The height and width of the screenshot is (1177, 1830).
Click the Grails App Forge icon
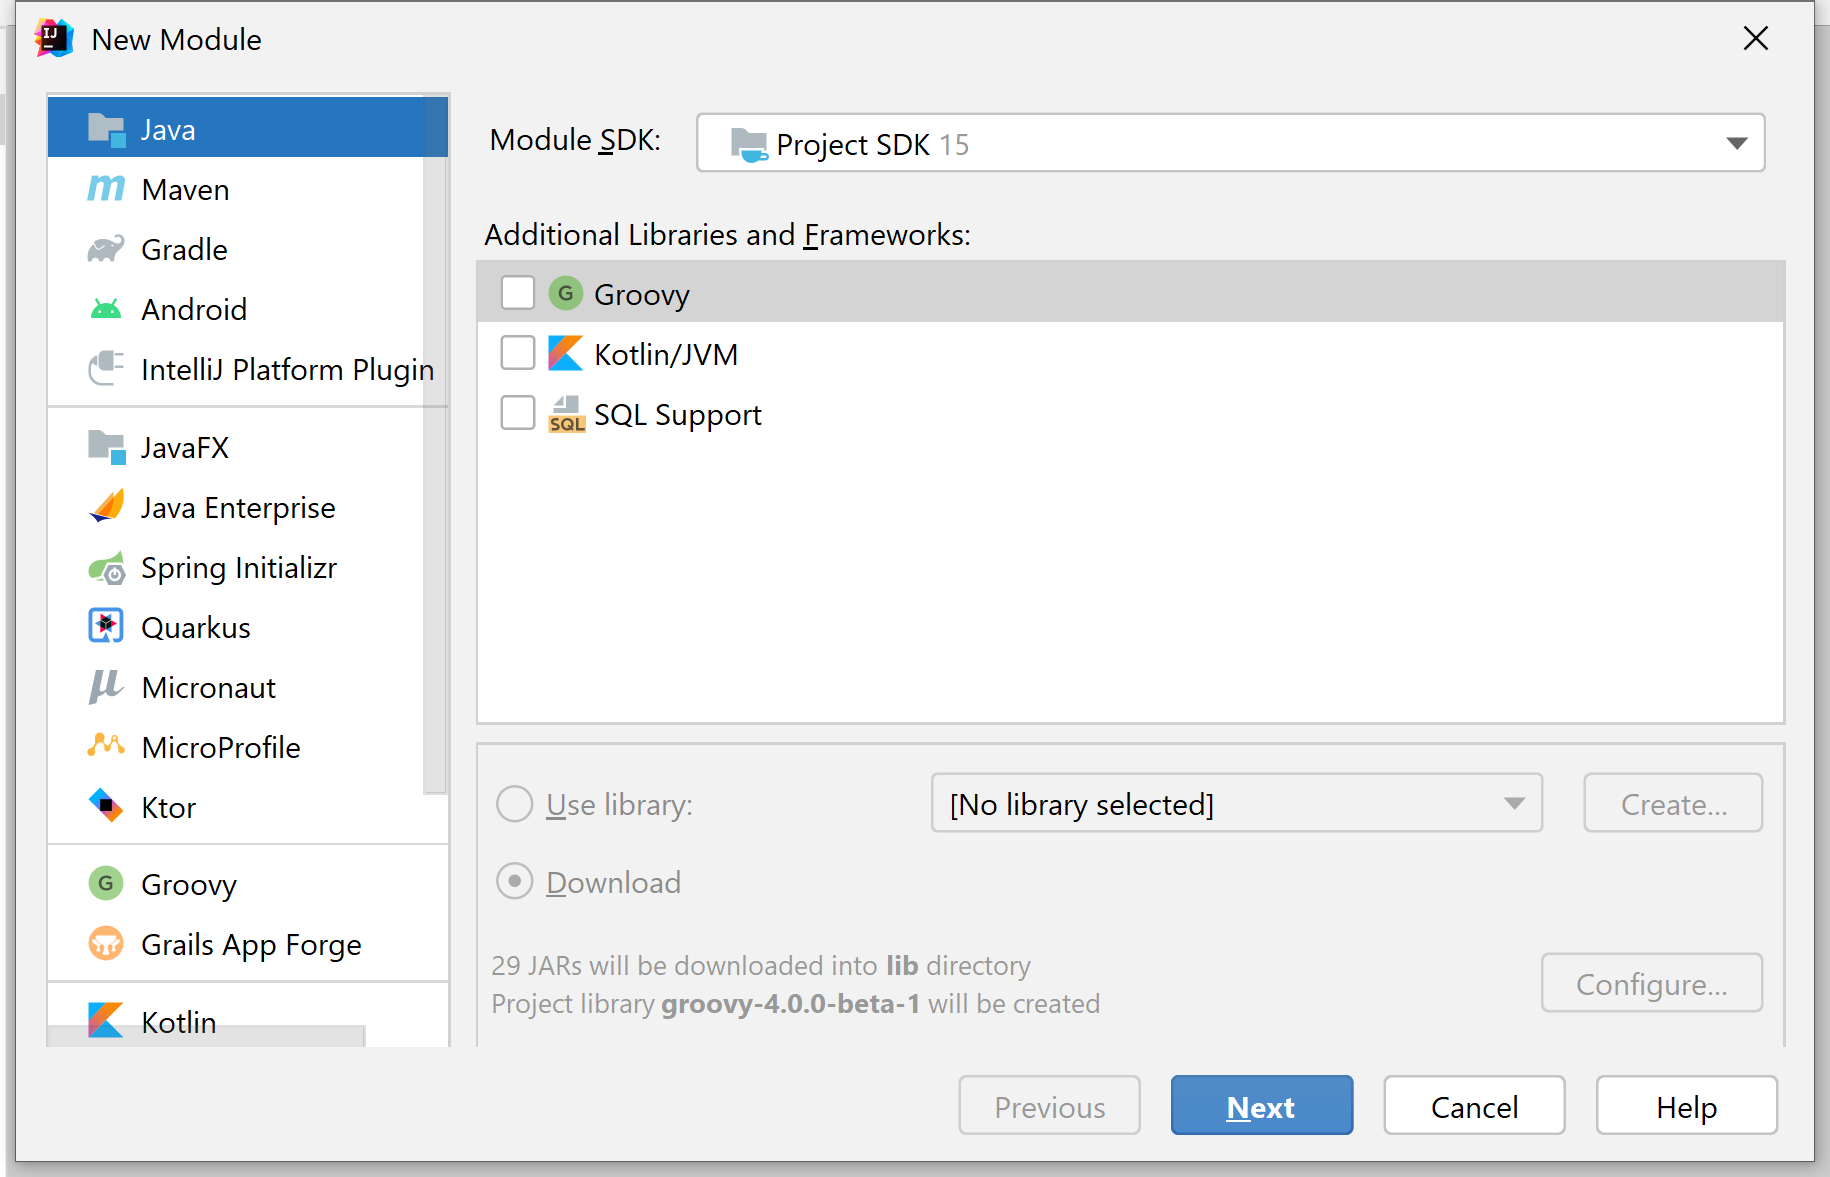pos(106,943)
